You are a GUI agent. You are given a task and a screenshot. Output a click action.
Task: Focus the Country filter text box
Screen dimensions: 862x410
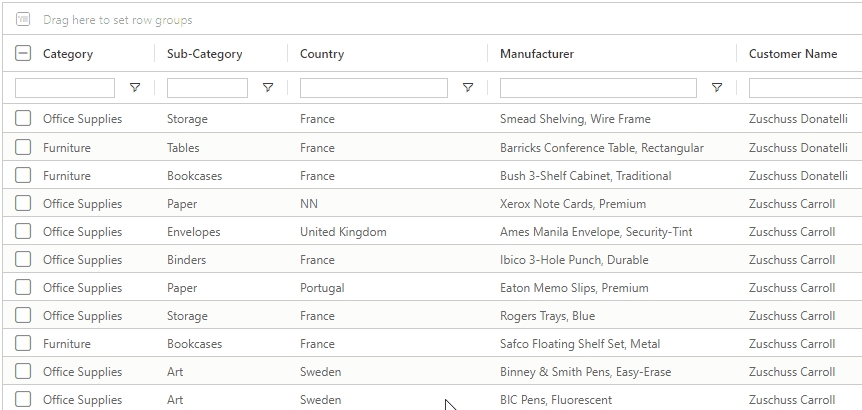coord(373,88)
